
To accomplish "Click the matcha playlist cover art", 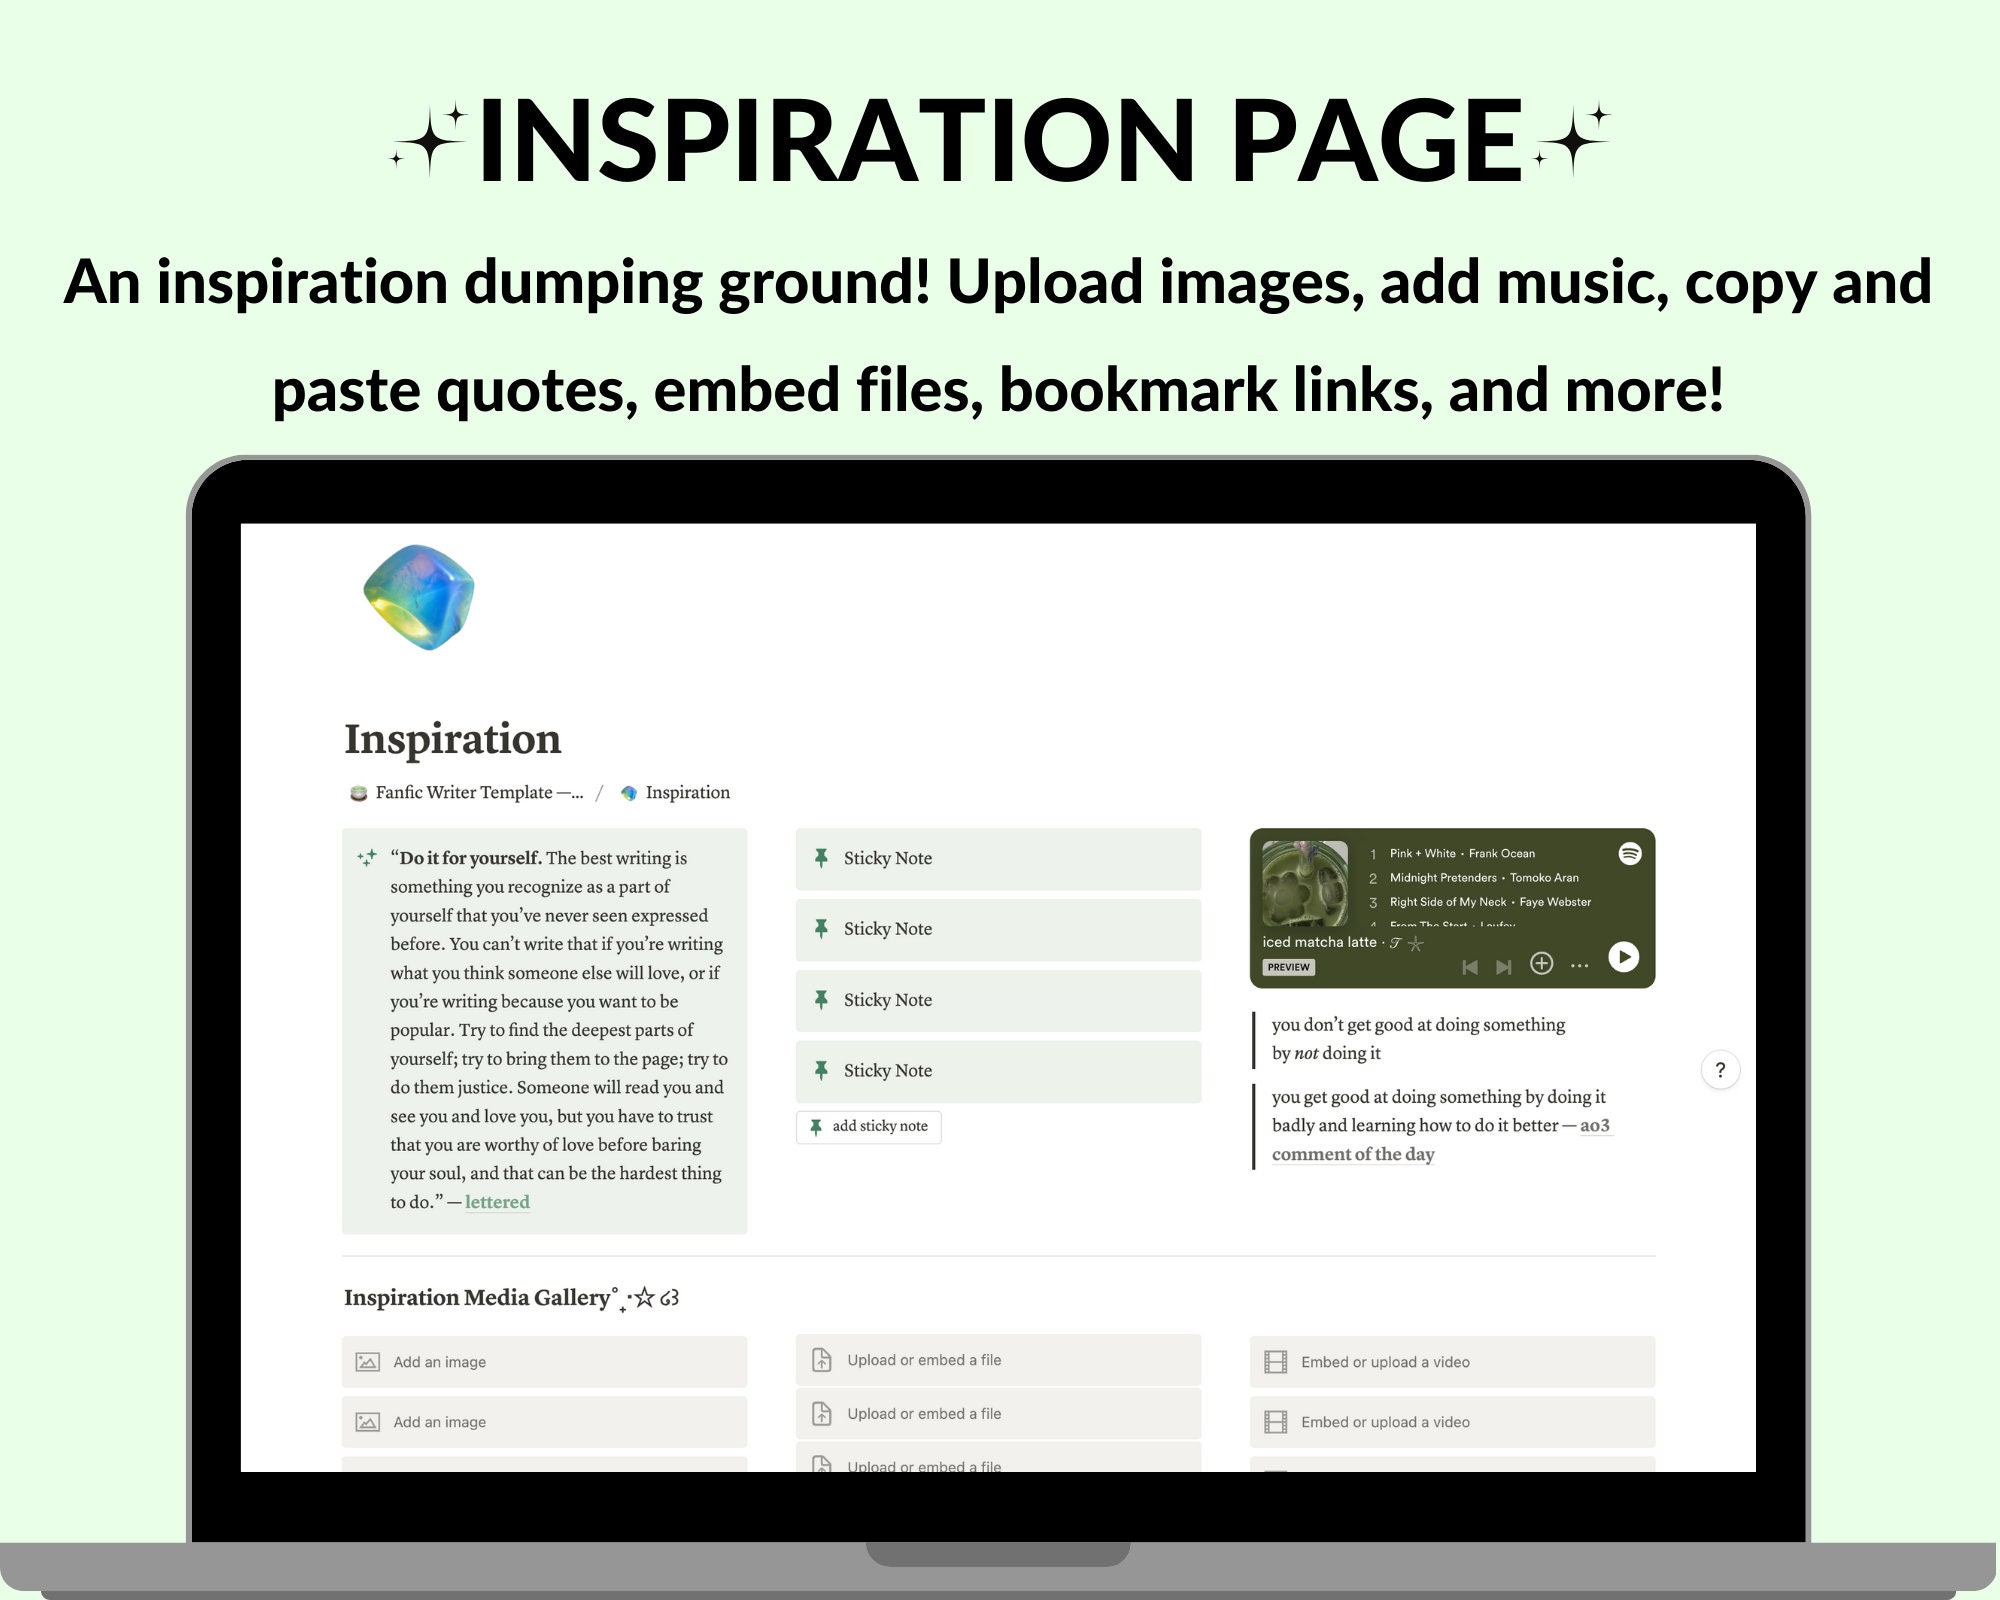I will (x=1305, y=883).
